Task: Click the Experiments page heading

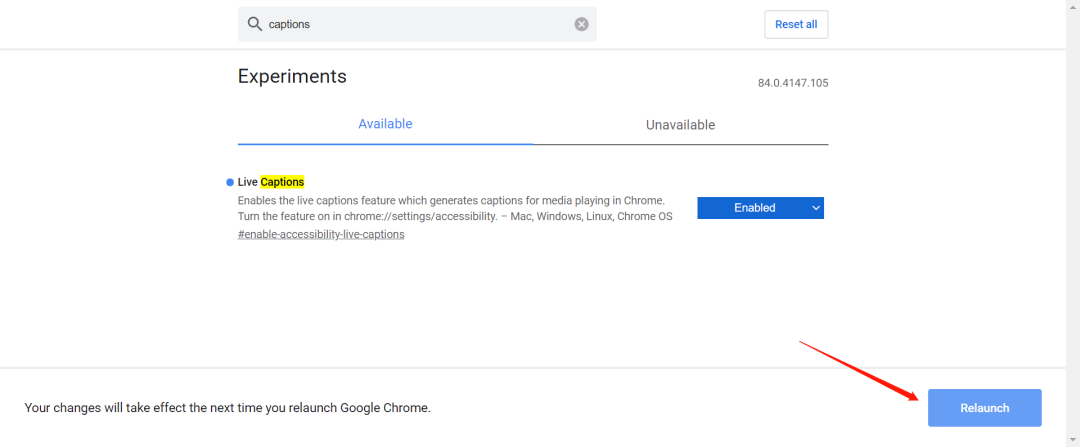Action: [292, 76]
